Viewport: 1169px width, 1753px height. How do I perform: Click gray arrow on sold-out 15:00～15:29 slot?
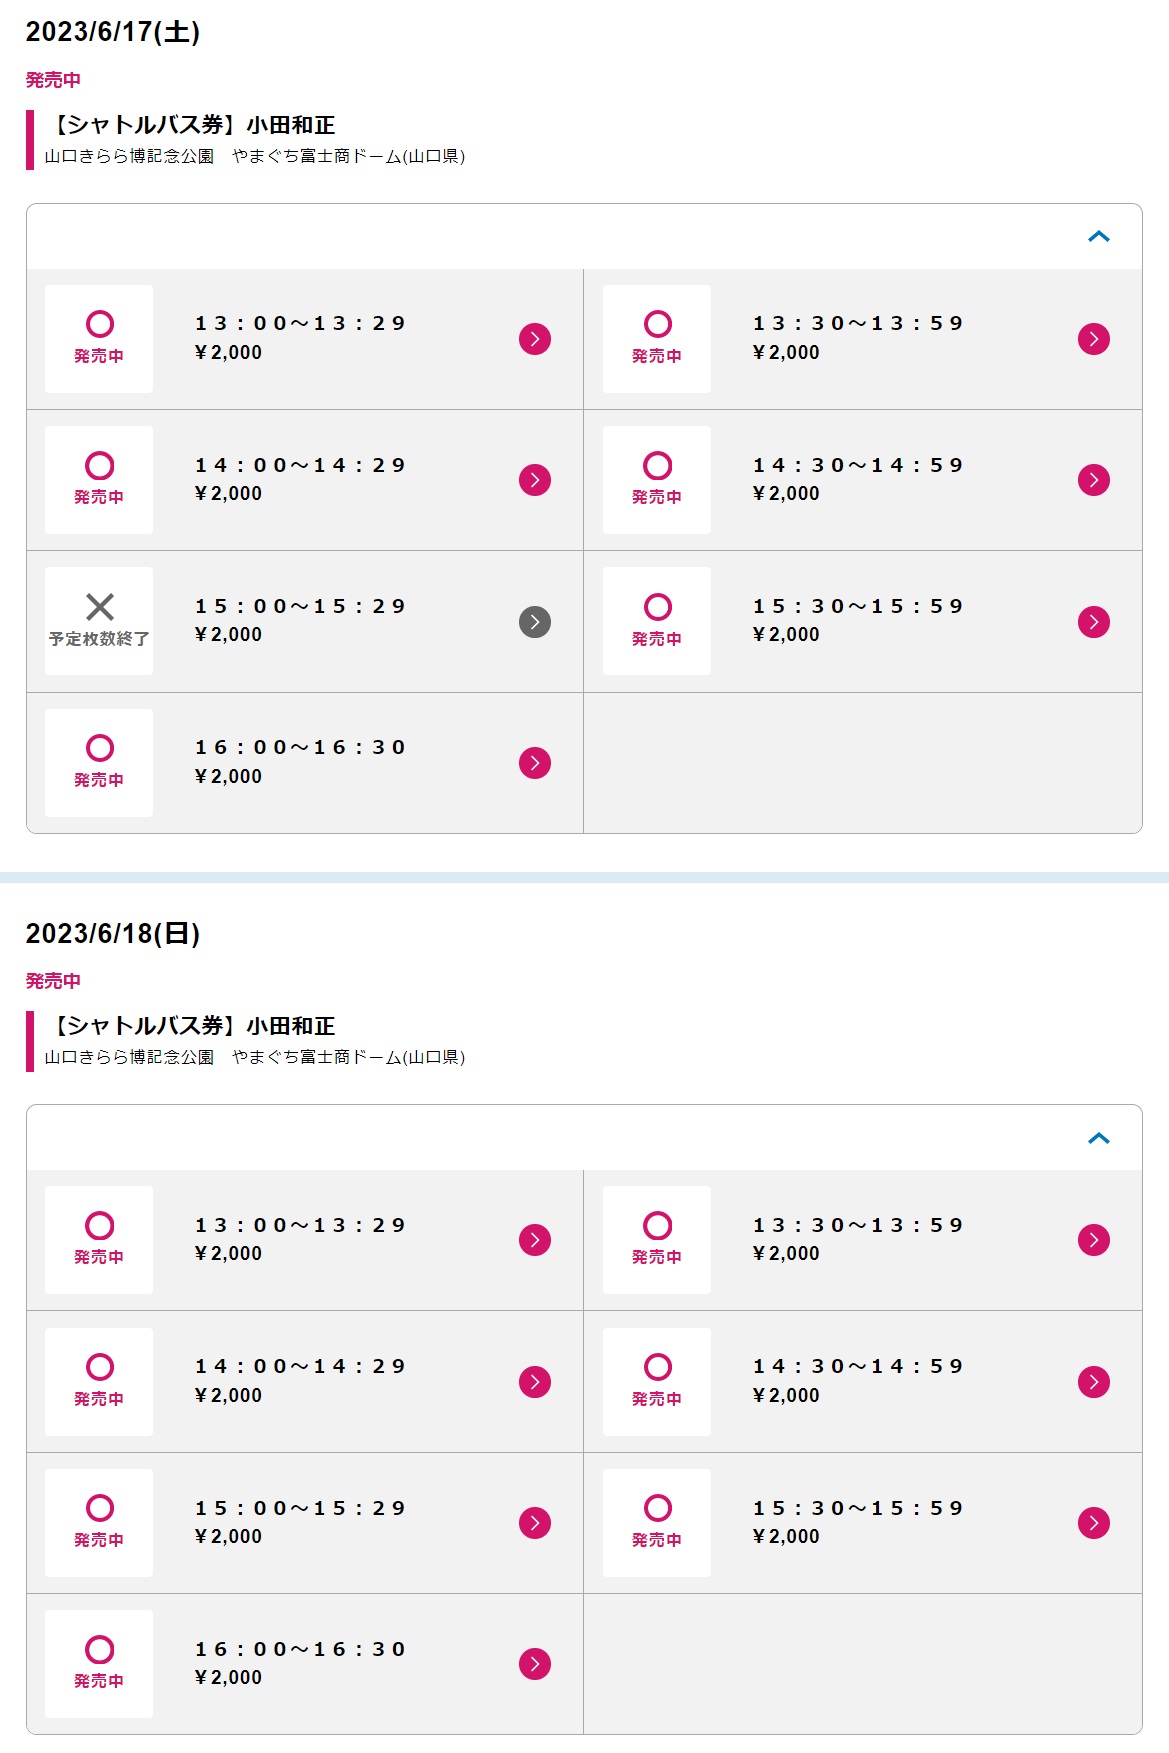[535, 622]
